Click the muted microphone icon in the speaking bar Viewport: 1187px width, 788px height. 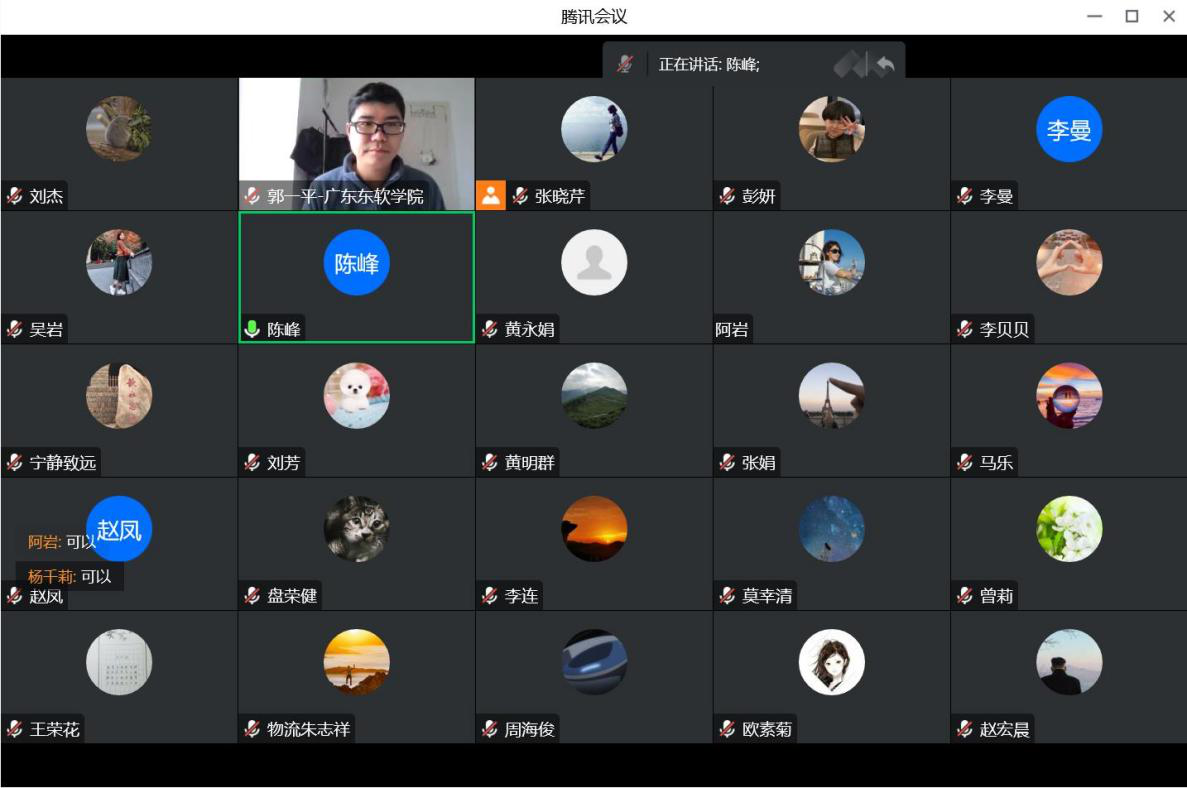click(625, 64)
